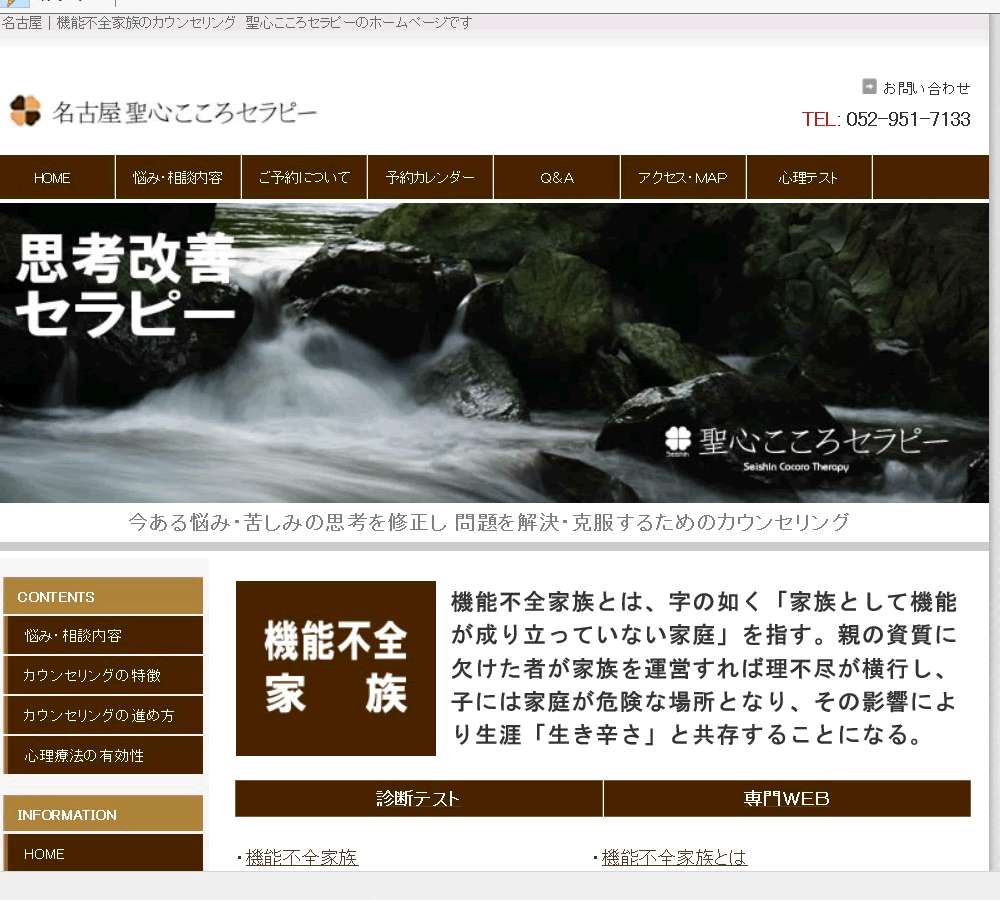Image resolution: width=1000 pixels, height=900 pixels.
Task: Click the arrow icon beside お問い合わせ
Action: click(x=869, y=86)
